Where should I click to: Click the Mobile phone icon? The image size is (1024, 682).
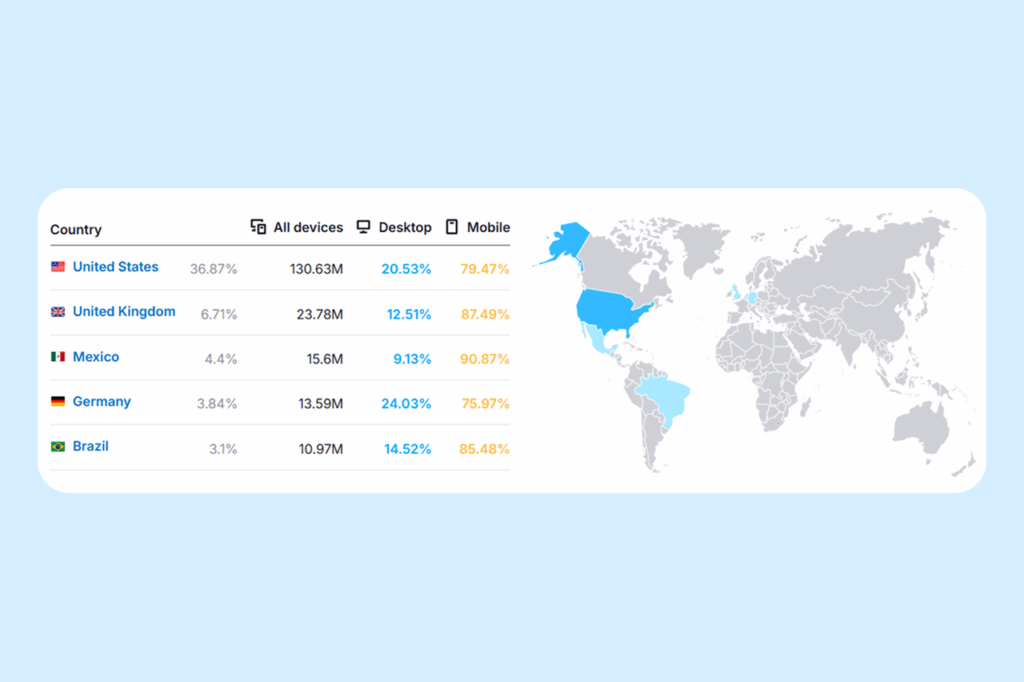coord(452,227)
